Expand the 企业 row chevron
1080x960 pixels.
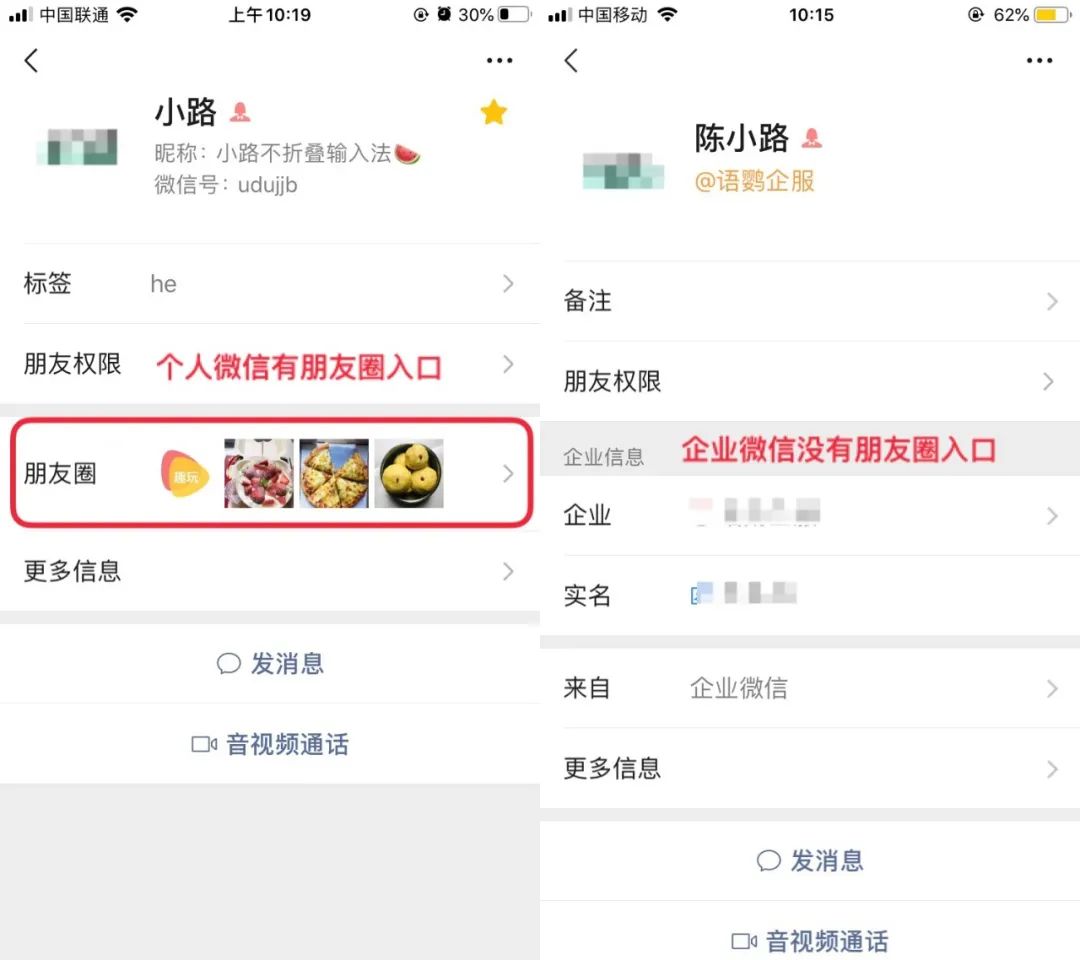click(1051, 516)
